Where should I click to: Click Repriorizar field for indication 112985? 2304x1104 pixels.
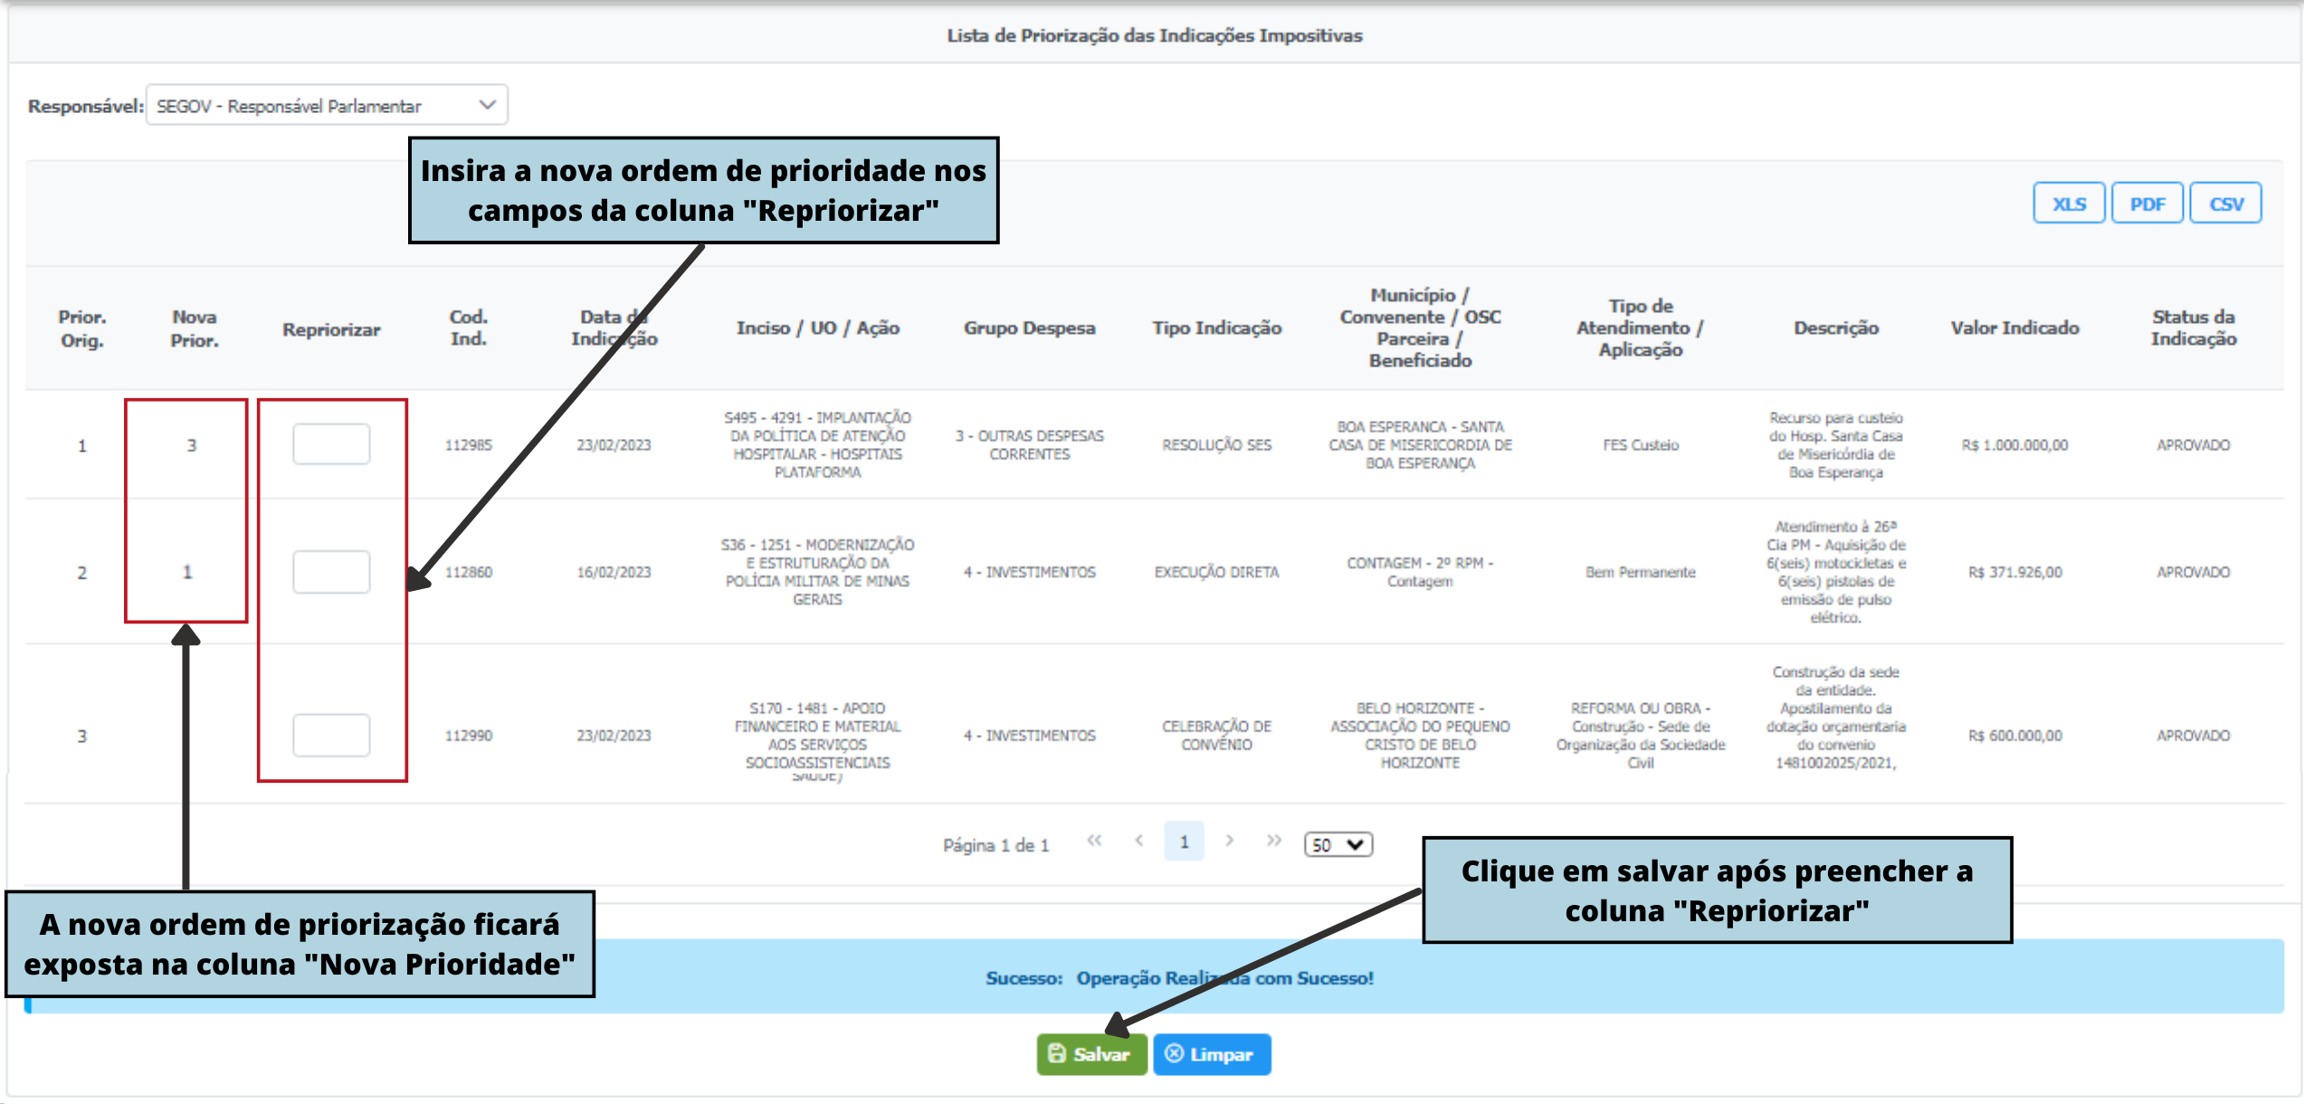331,444
